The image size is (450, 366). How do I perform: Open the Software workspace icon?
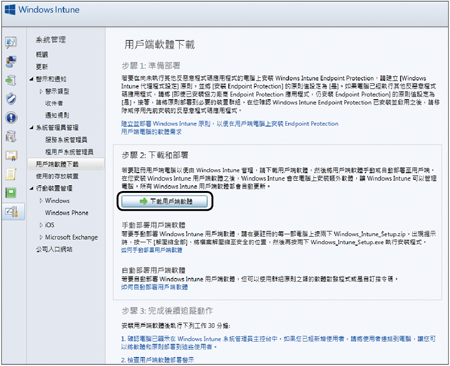coord(11,136)
